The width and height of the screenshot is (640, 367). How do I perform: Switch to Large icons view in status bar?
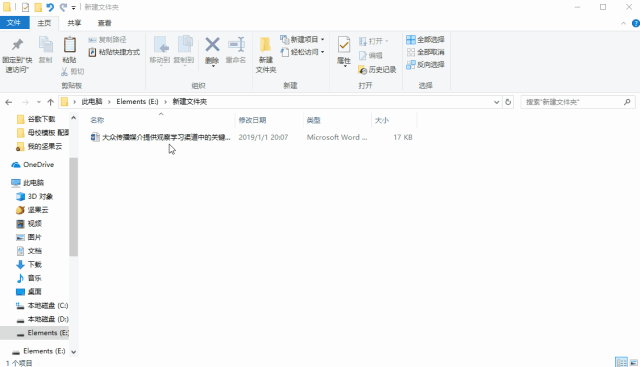tap(633, 362)
